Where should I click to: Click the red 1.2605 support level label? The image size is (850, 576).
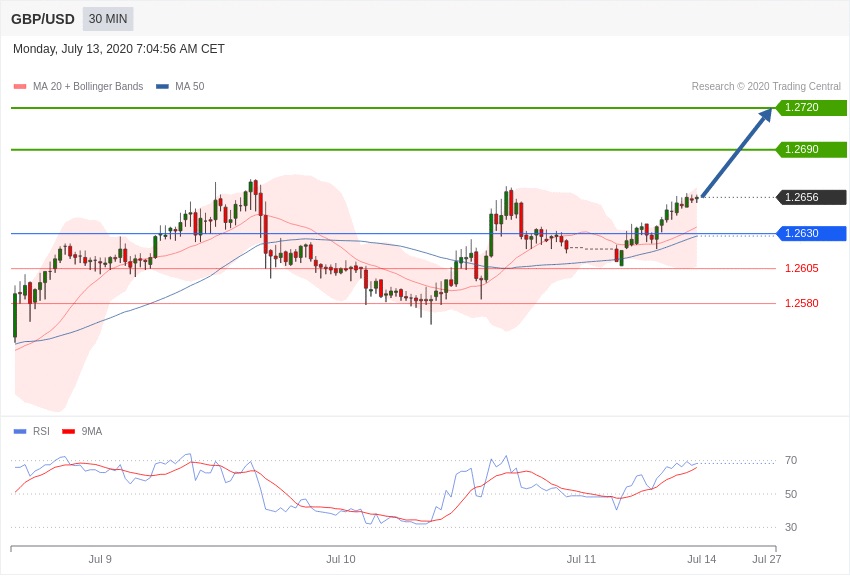(x=801, y=268)
